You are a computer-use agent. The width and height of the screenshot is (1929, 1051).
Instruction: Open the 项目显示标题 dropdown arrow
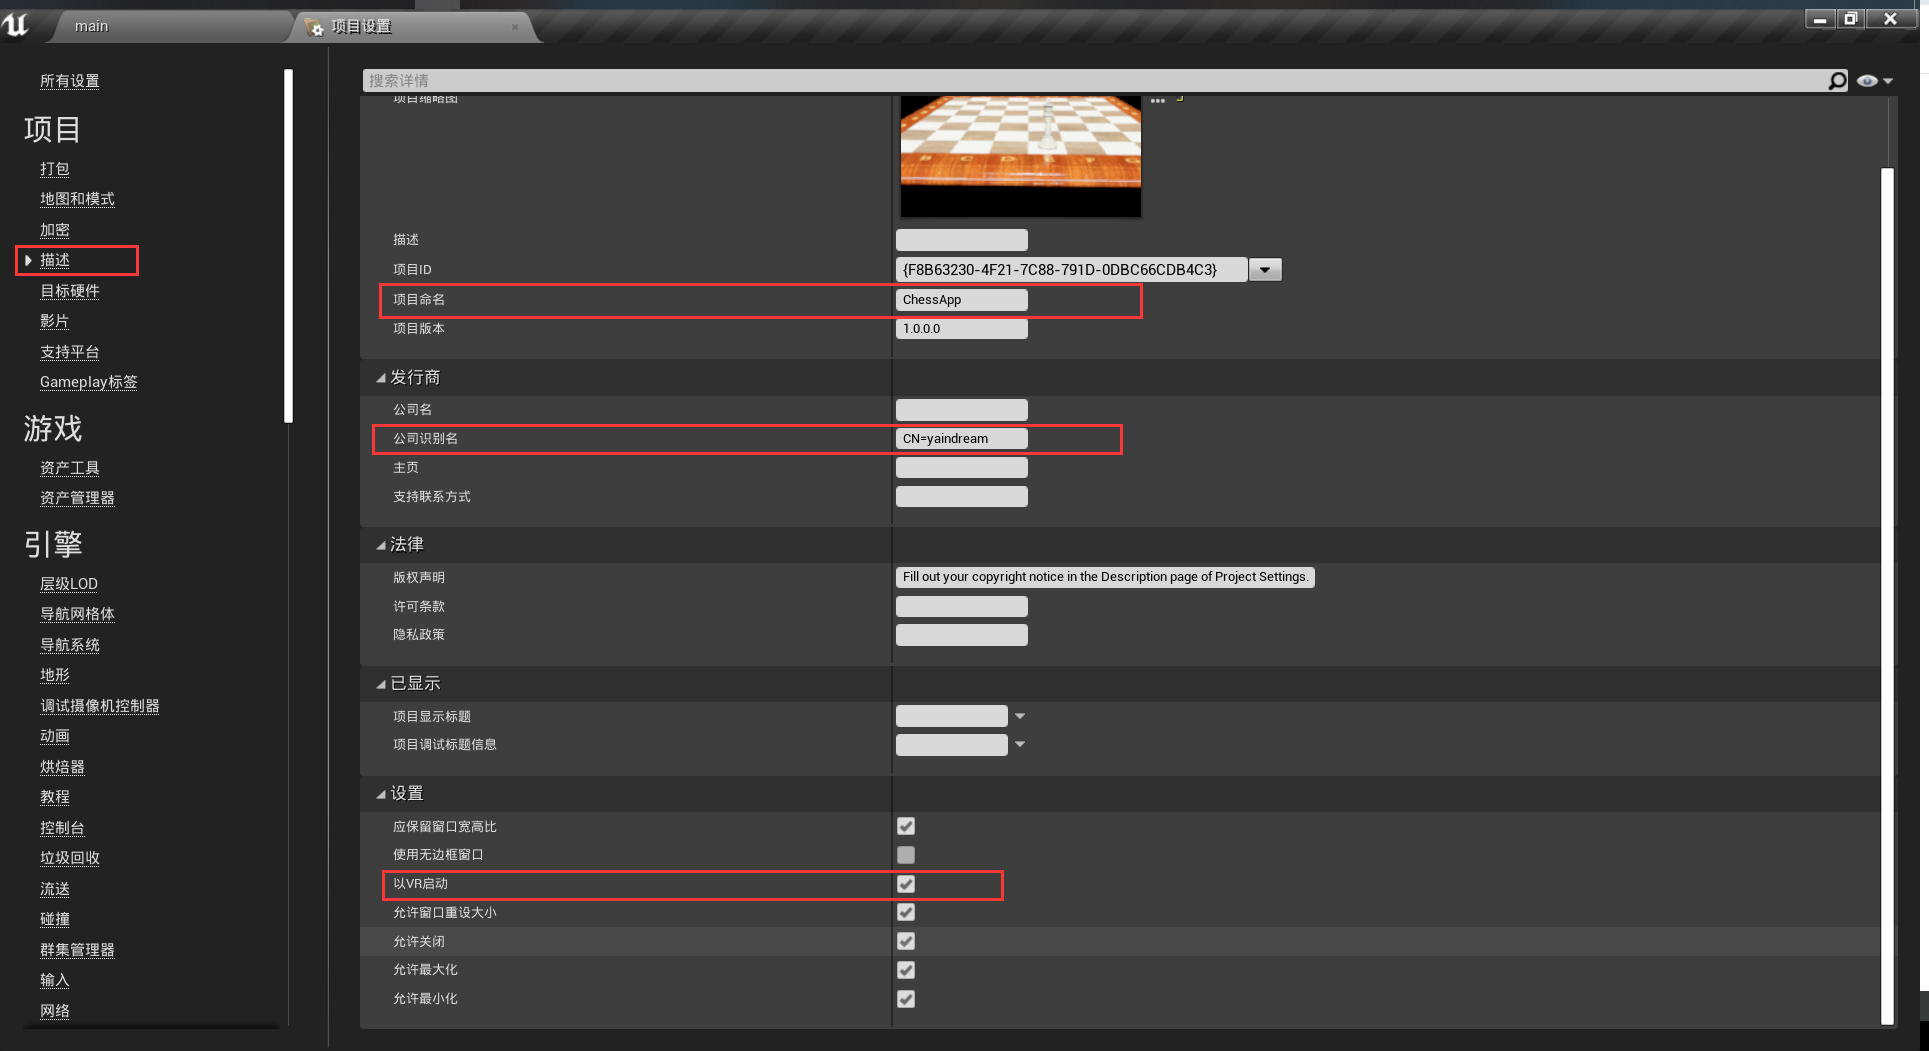coord(1020,716)
